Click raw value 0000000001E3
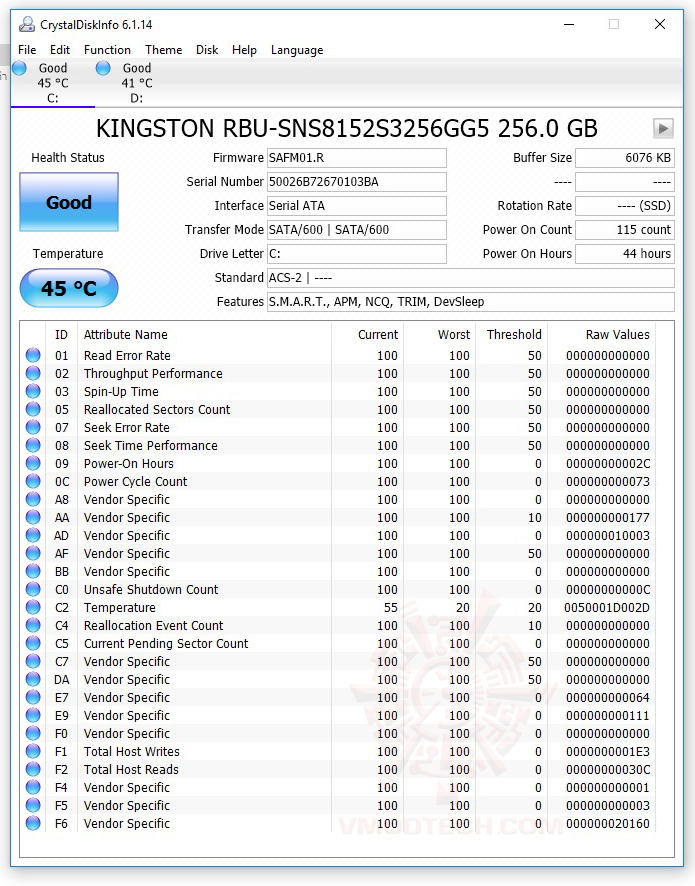The width and height of the screenshot is (695, 886). click(608, 752)
